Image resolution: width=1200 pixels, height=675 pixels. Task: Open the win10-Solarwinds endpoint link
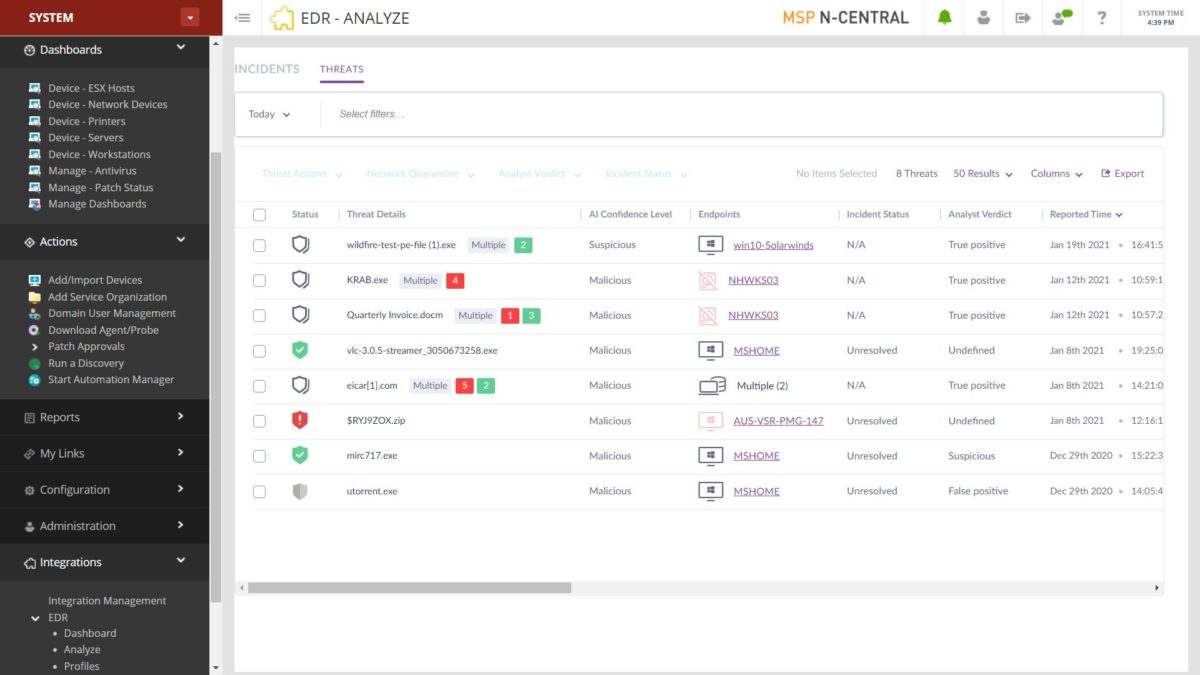point(773,245)
